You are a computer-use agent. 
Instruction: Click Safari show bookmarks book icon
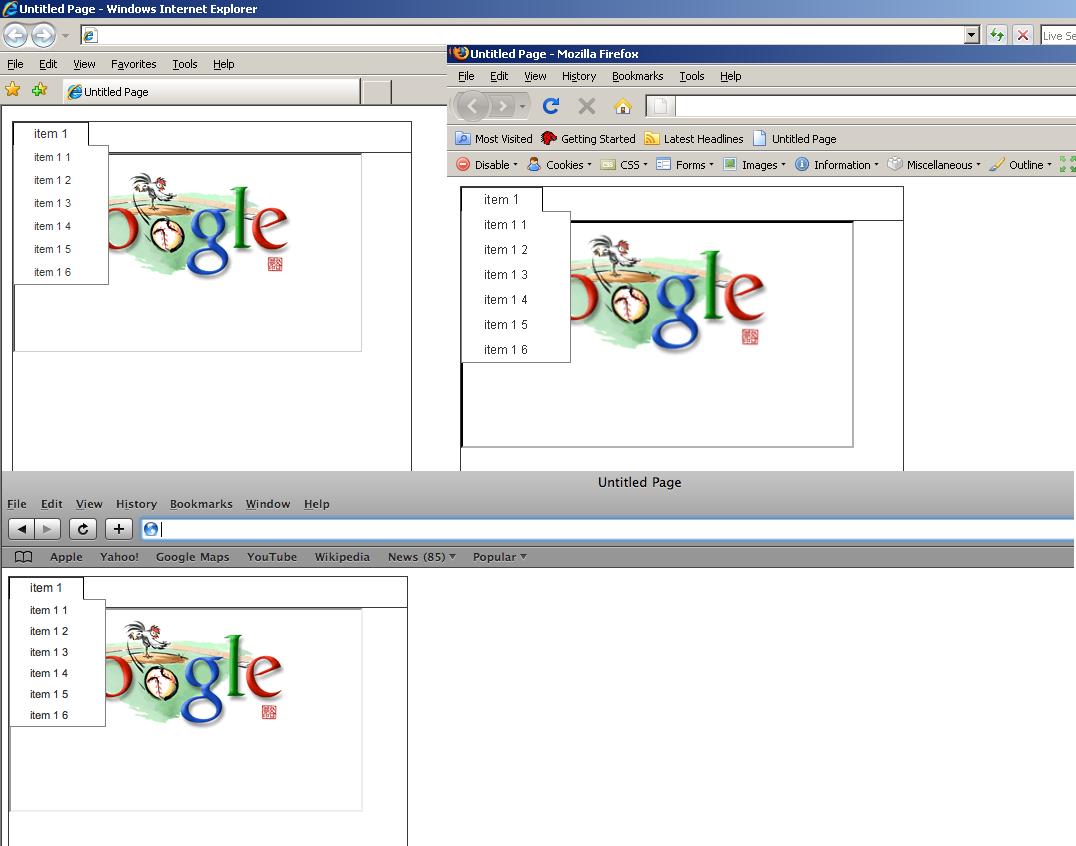point(23,557)
